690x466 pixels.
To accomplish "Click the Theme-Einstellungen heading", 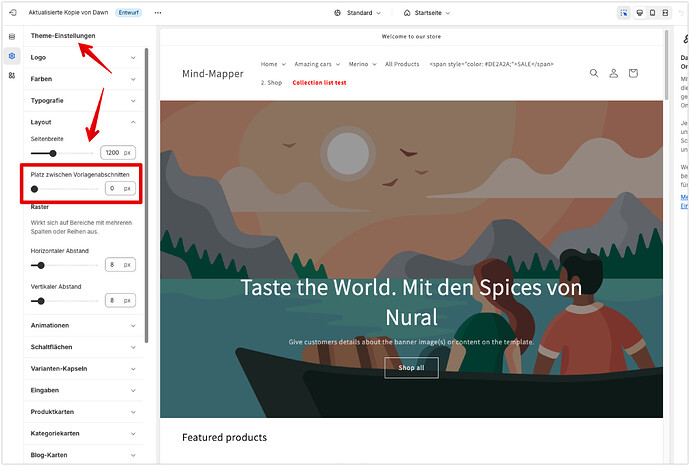I will click(x=63, y=36).
